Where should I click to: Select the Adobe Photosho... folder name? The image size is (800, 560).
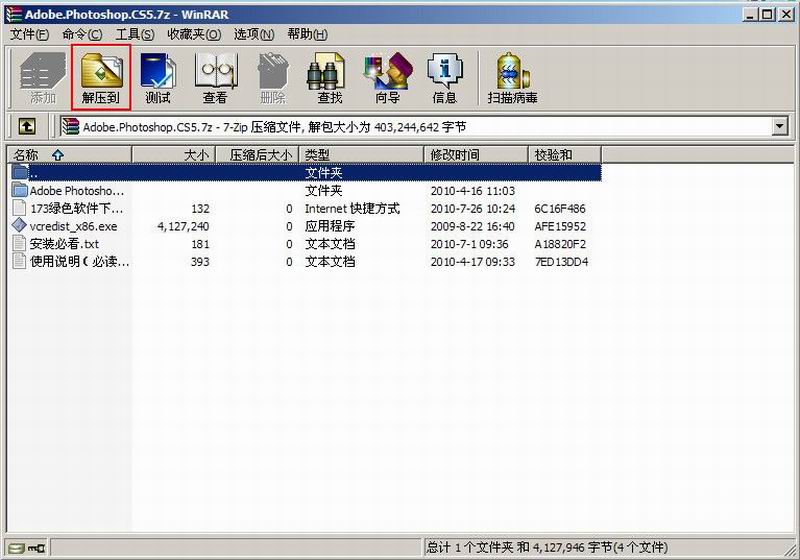click(x=77, y=191)
